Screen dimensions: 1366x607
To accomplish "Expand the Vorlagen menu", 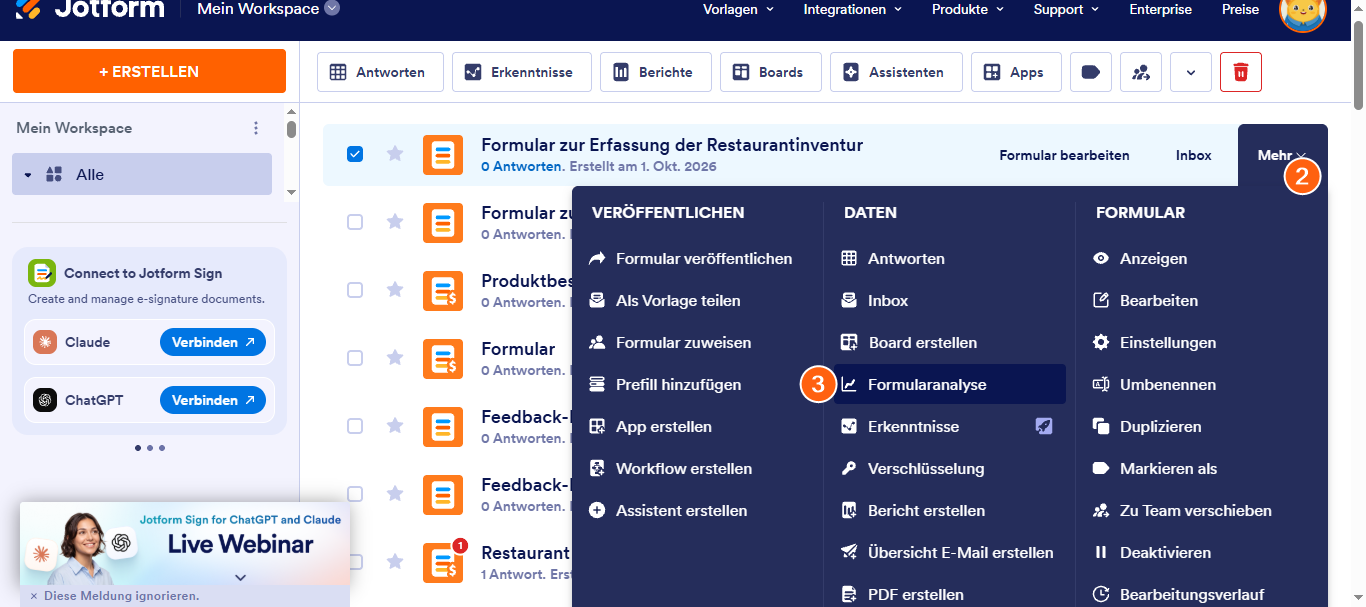I will [x=739, y=9].
